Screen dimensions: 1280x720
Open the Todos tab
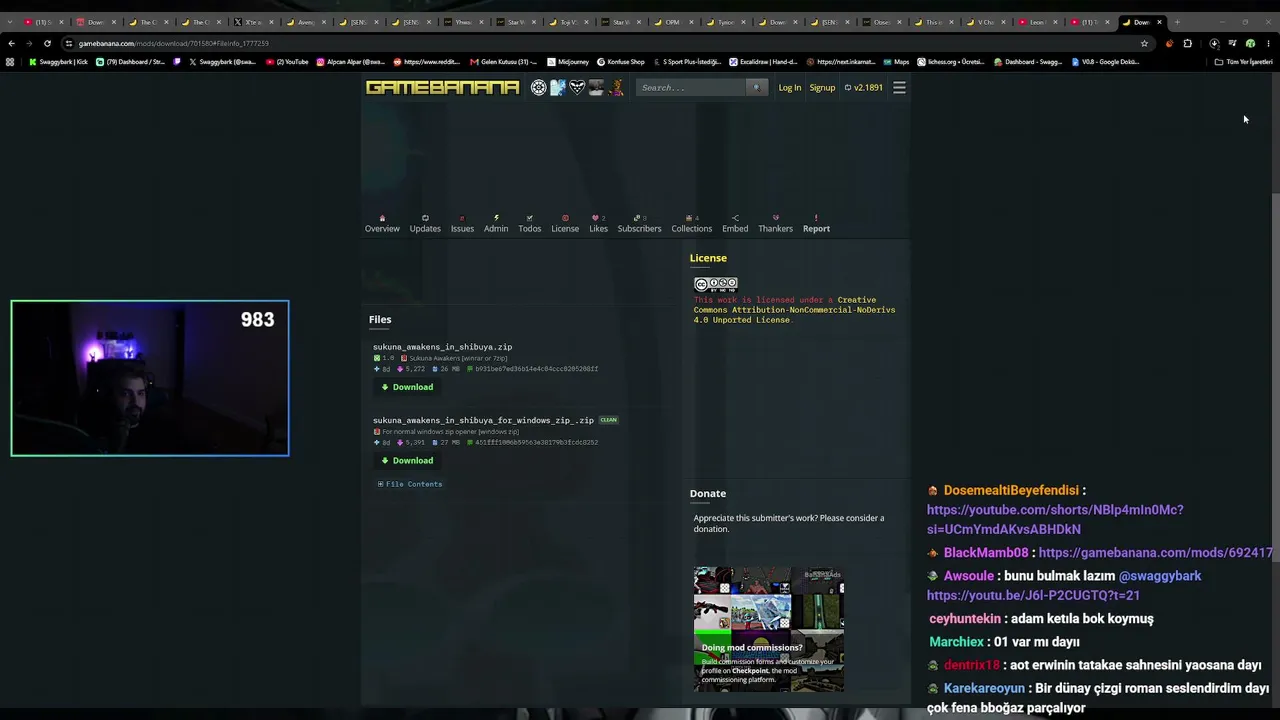point(530,224)
